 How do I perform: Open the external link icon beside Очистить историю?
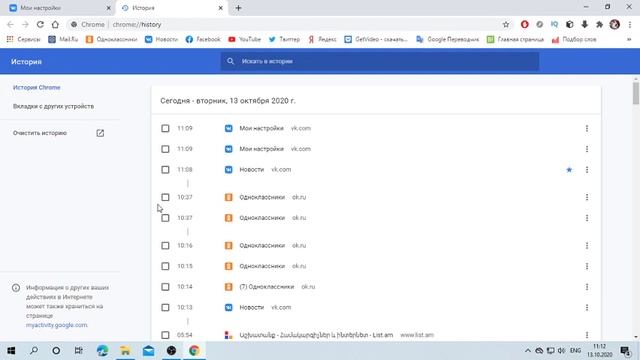click(100, 133)
